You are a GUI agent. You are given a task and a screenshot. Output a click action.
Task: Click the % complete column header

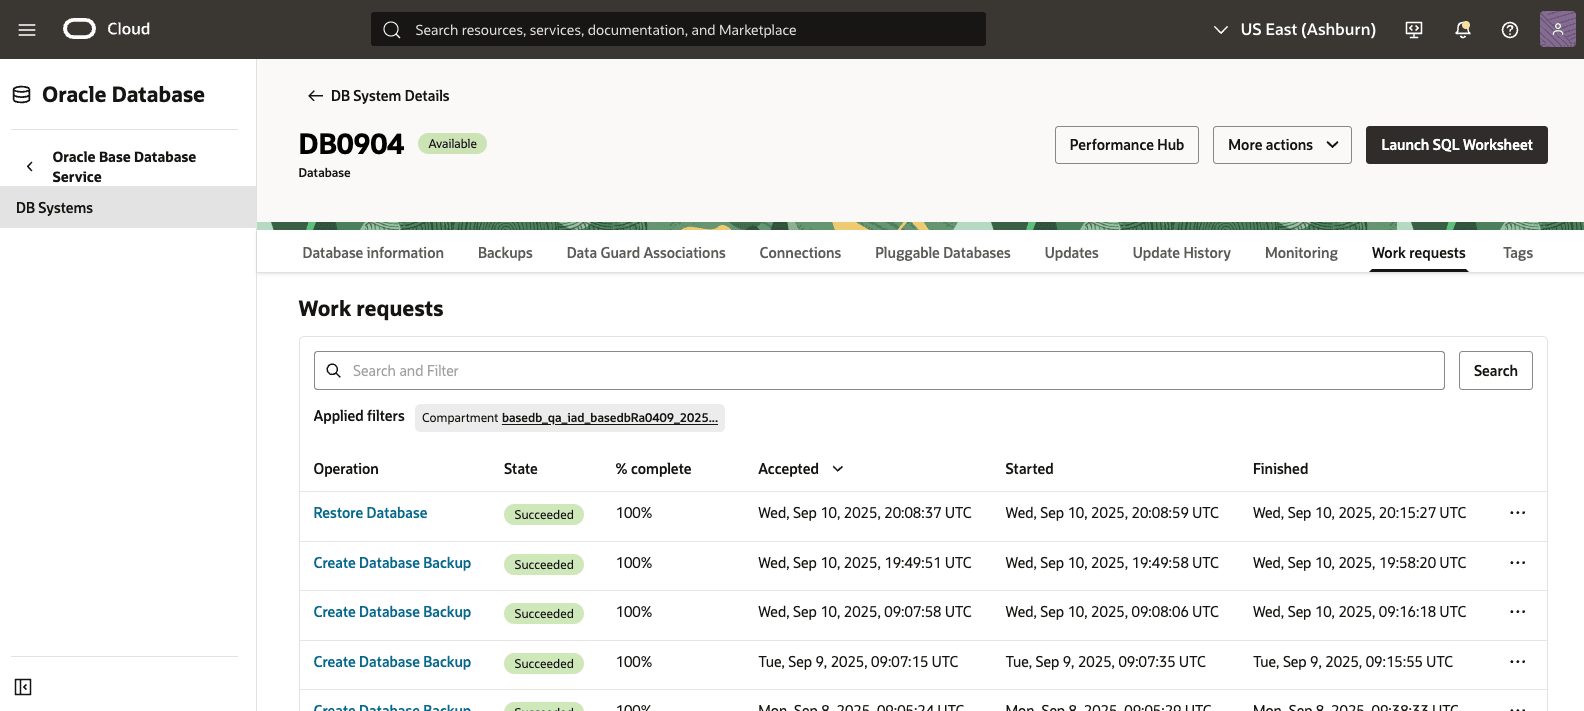(x=653, y=469)
